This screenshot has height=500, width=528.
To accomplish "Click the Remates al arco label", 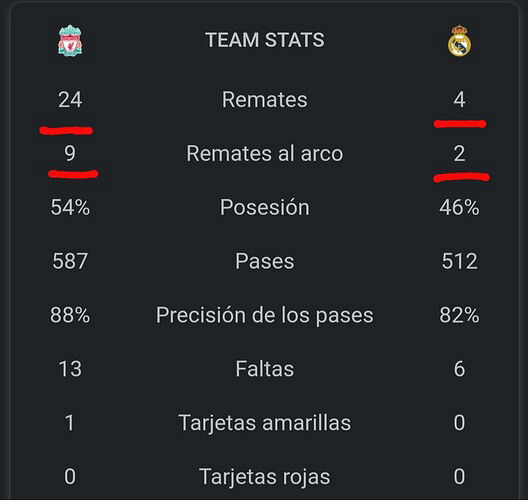I will click(x=265, y=154).
